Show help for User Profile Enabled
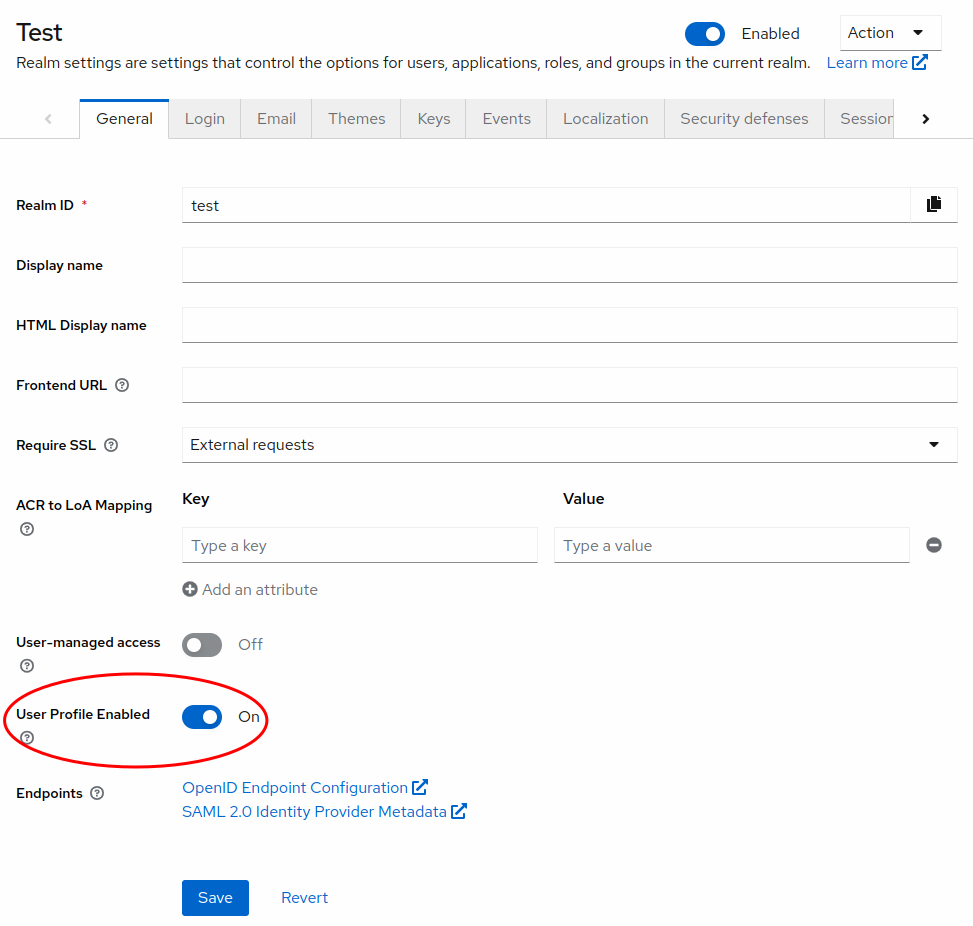Image resolution: width=973 pixels, height=926 pixels. 27,738
